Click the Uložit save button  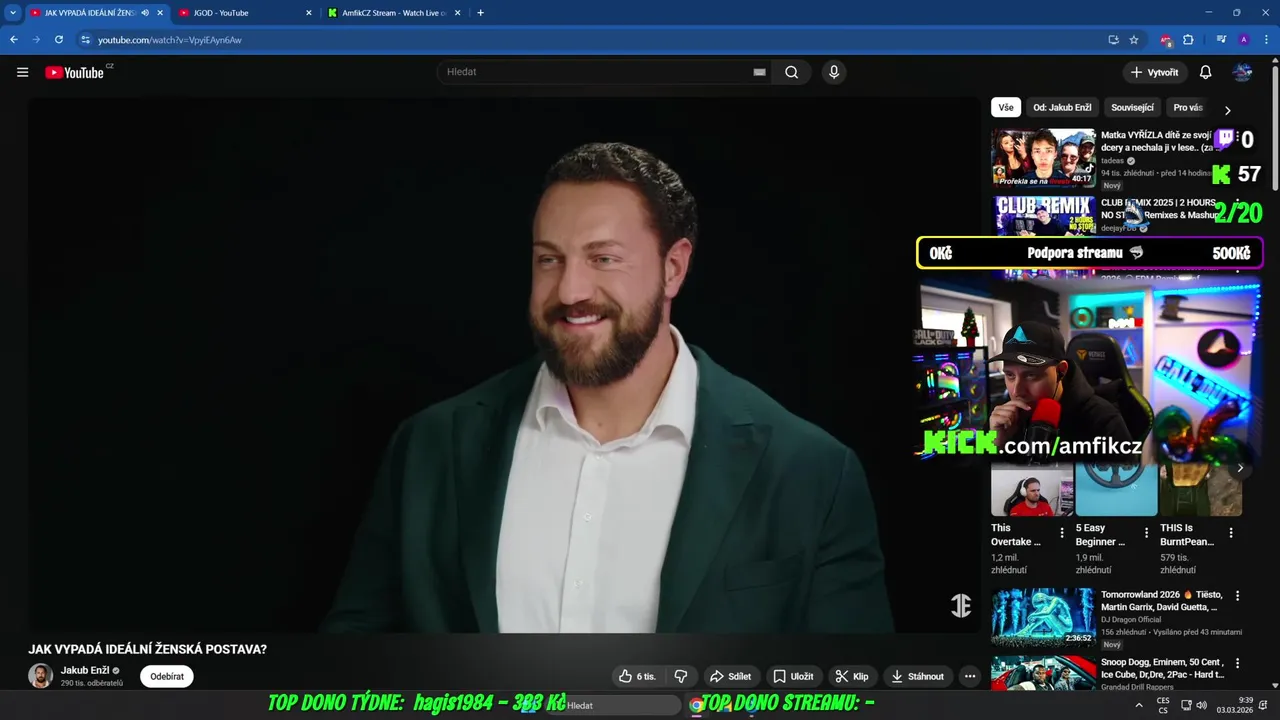[x=793, y=676]
